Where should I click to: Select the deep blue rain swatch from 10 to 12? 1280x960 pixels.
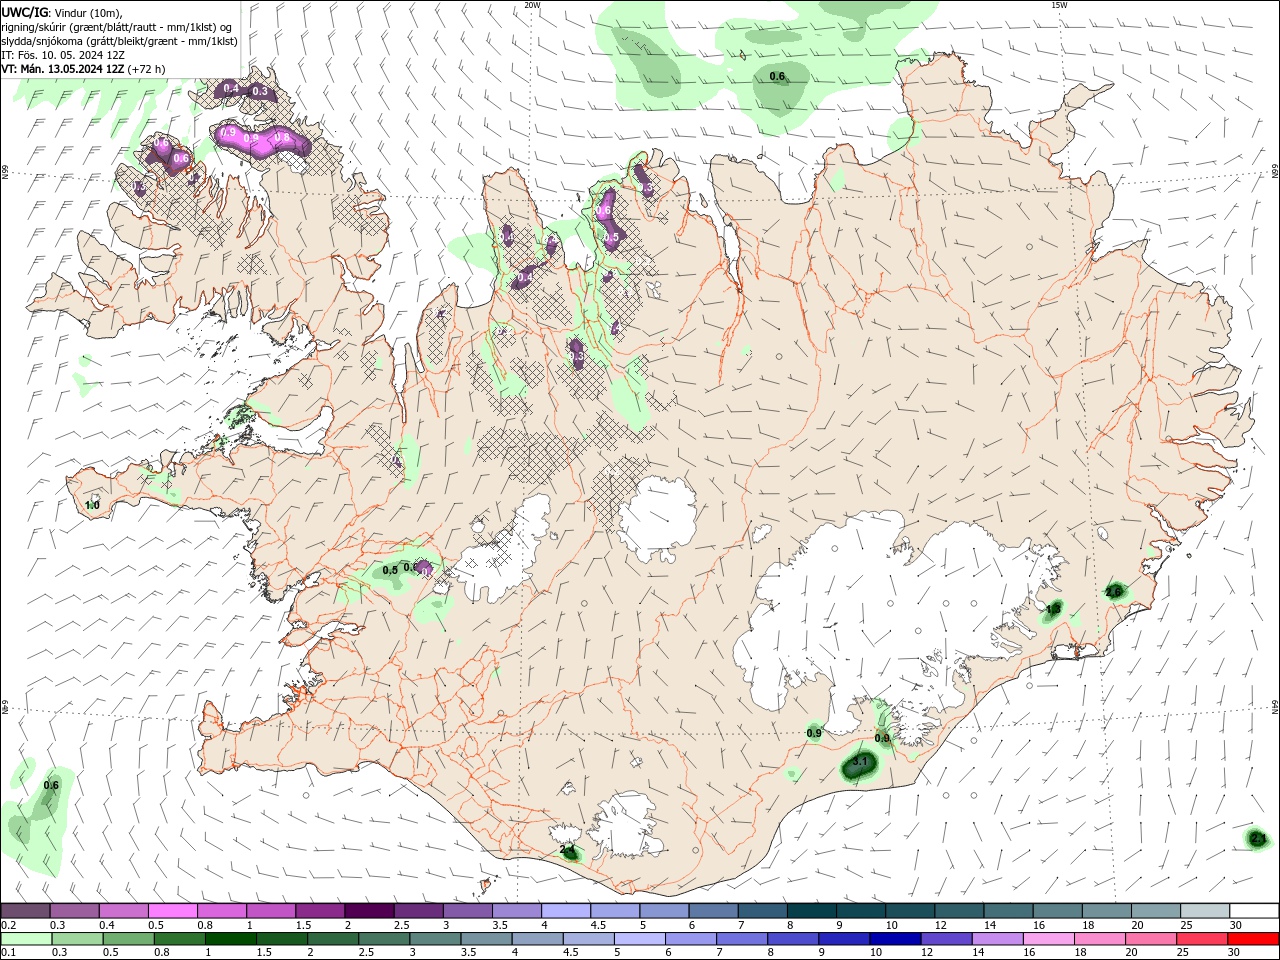click(x=895, y=939)
